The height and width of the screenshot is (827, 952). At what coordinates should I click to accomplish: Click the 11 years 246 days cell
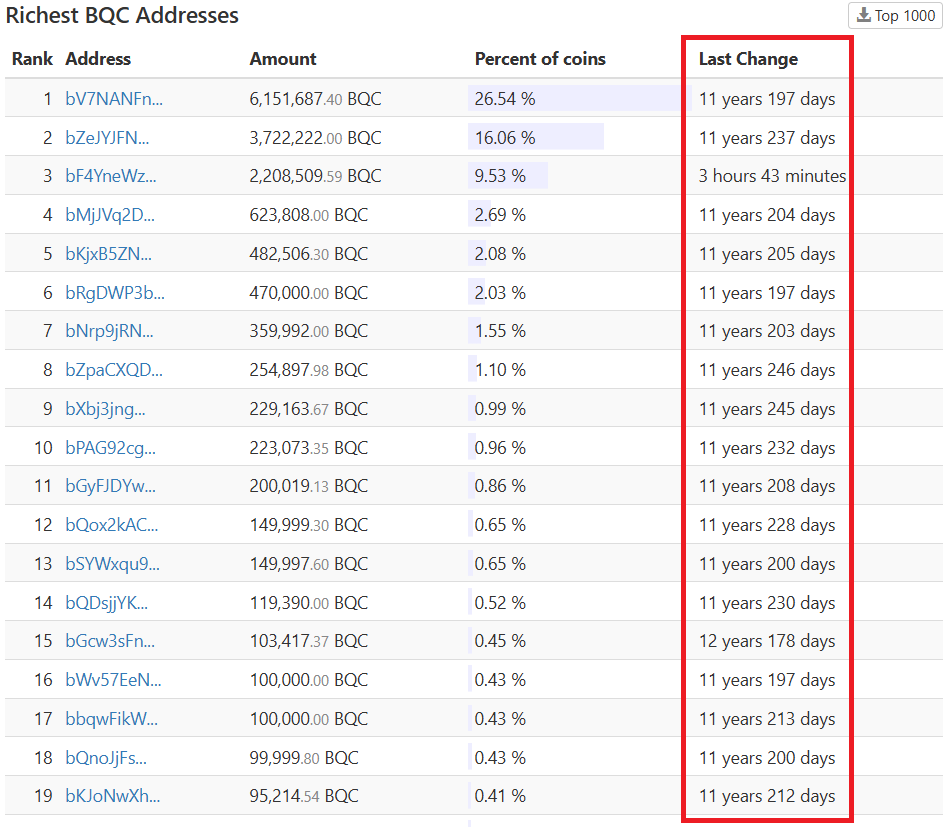767,370
